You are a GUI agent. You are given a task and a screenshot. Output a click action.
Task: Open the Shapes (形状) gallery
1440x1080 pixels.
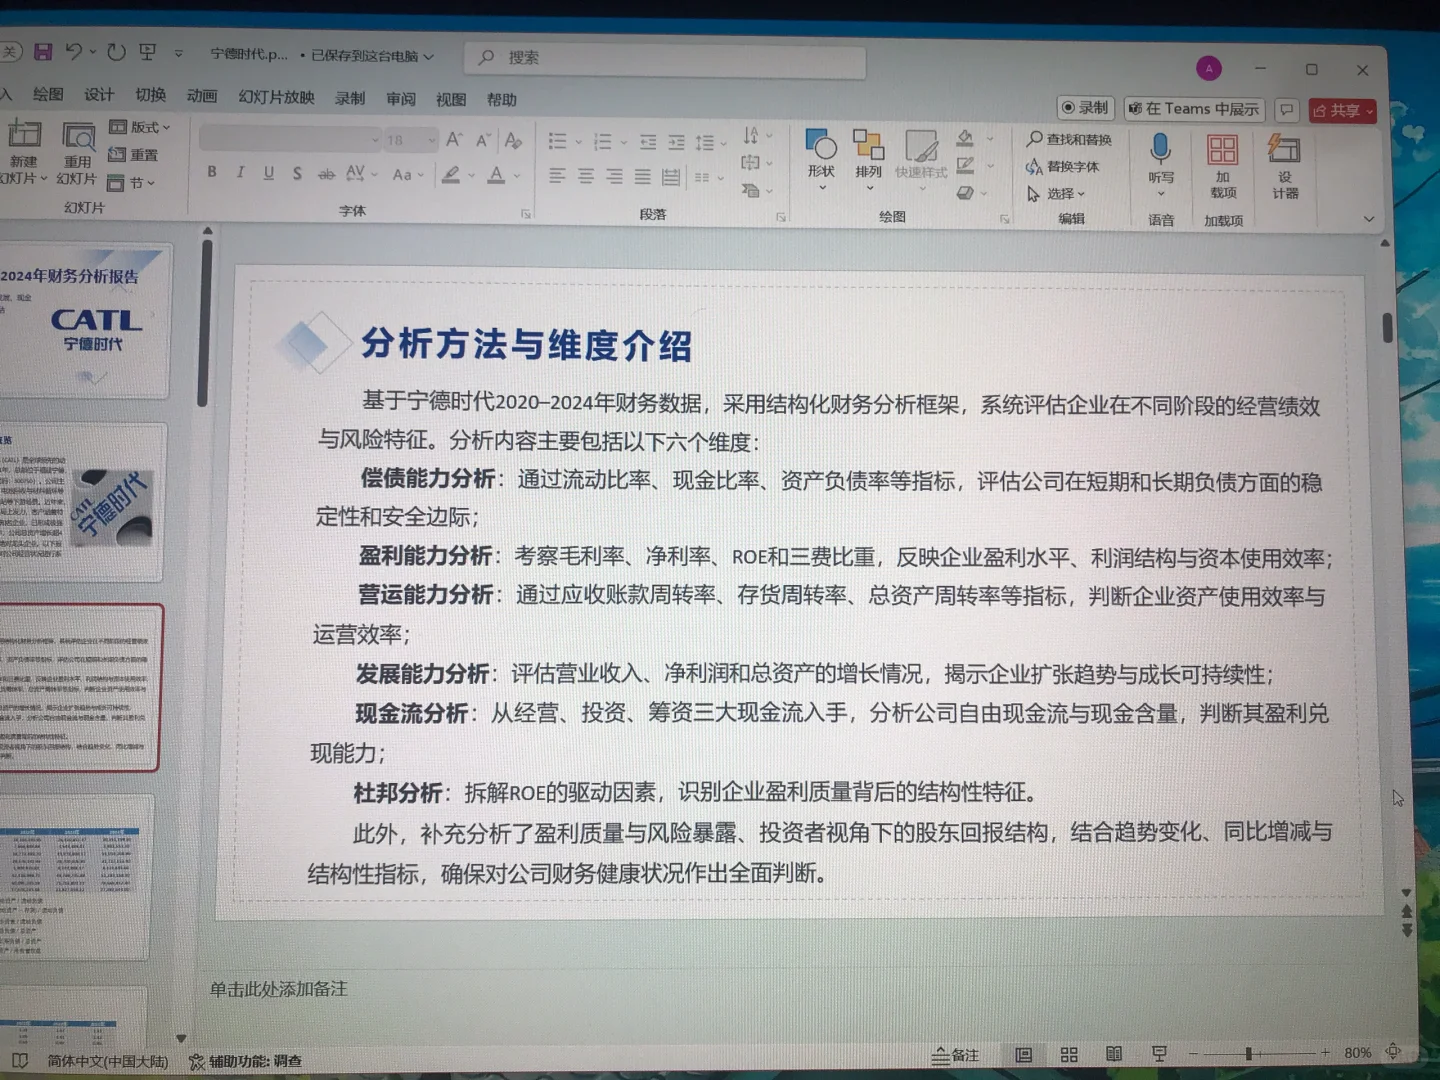(821, 158)
